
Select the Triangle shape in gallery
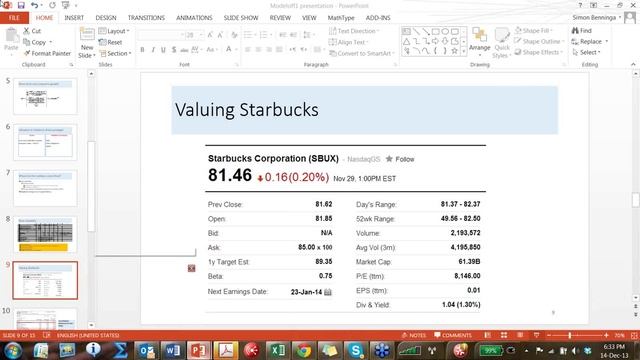pos(407,41)
